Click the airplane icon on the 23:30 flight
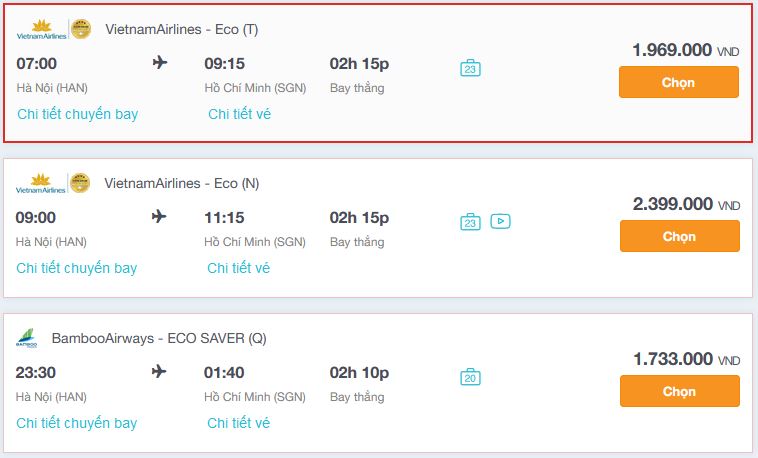758x458 pixels. click(159, 371)
